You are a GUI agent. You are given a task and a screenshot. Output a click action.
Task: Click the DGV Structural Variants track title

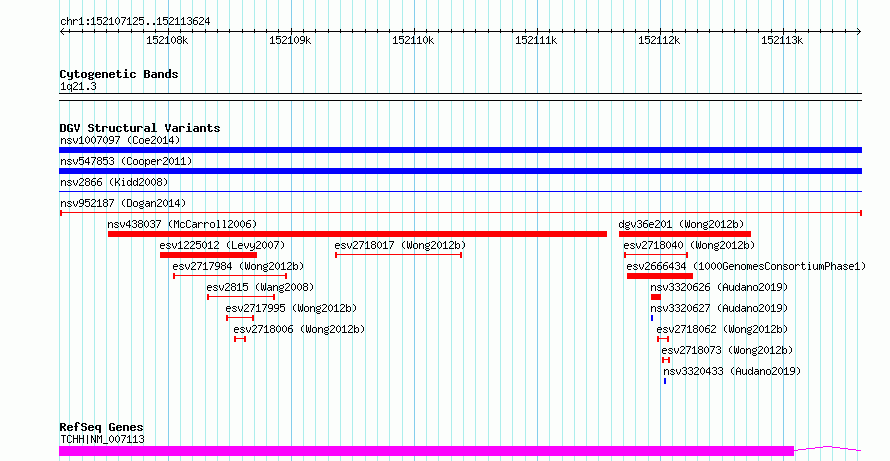coord(140,128)
